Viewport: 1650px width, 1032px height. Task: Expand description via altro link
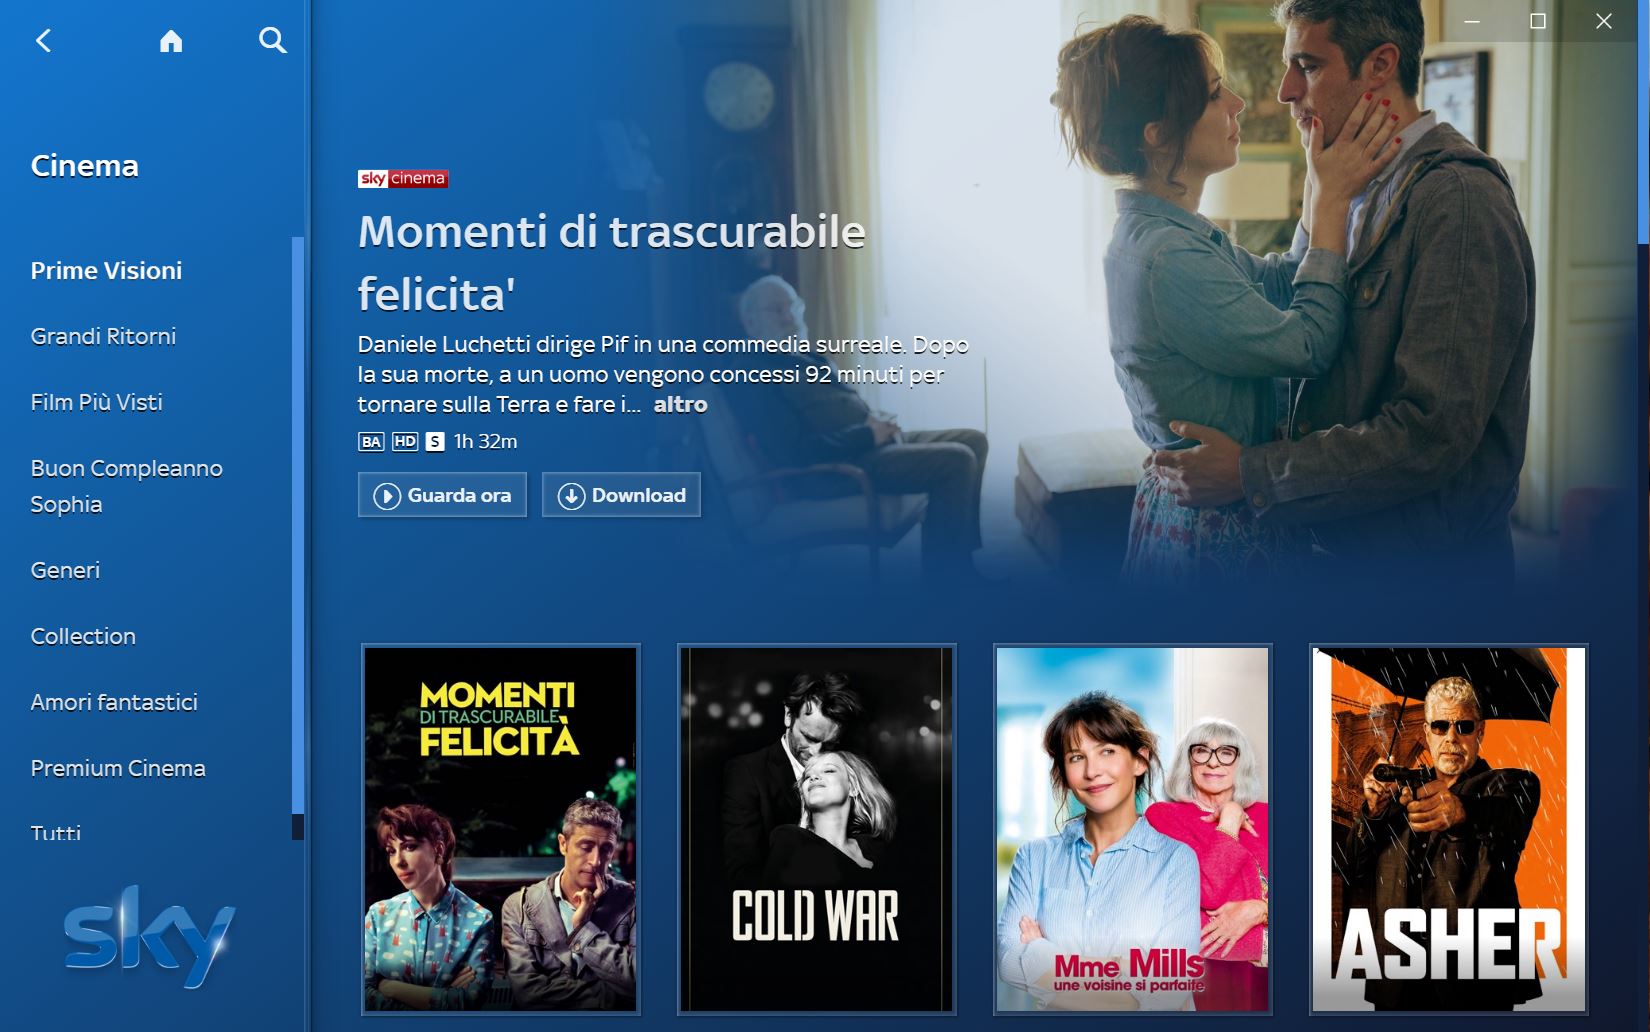click(x=680, y=404)
